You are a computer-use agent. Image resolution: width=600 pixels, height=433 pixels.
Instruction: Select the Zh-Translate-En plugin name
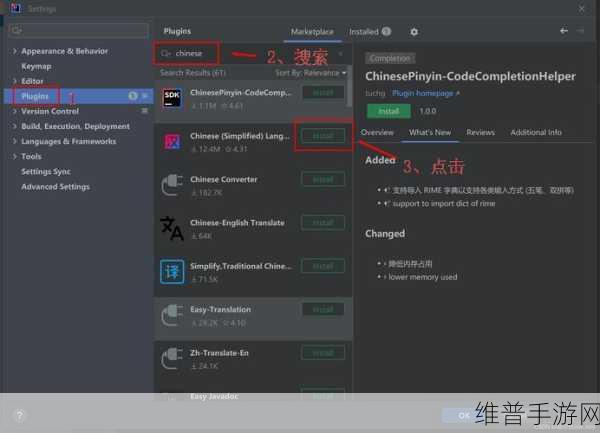point(219,353)
